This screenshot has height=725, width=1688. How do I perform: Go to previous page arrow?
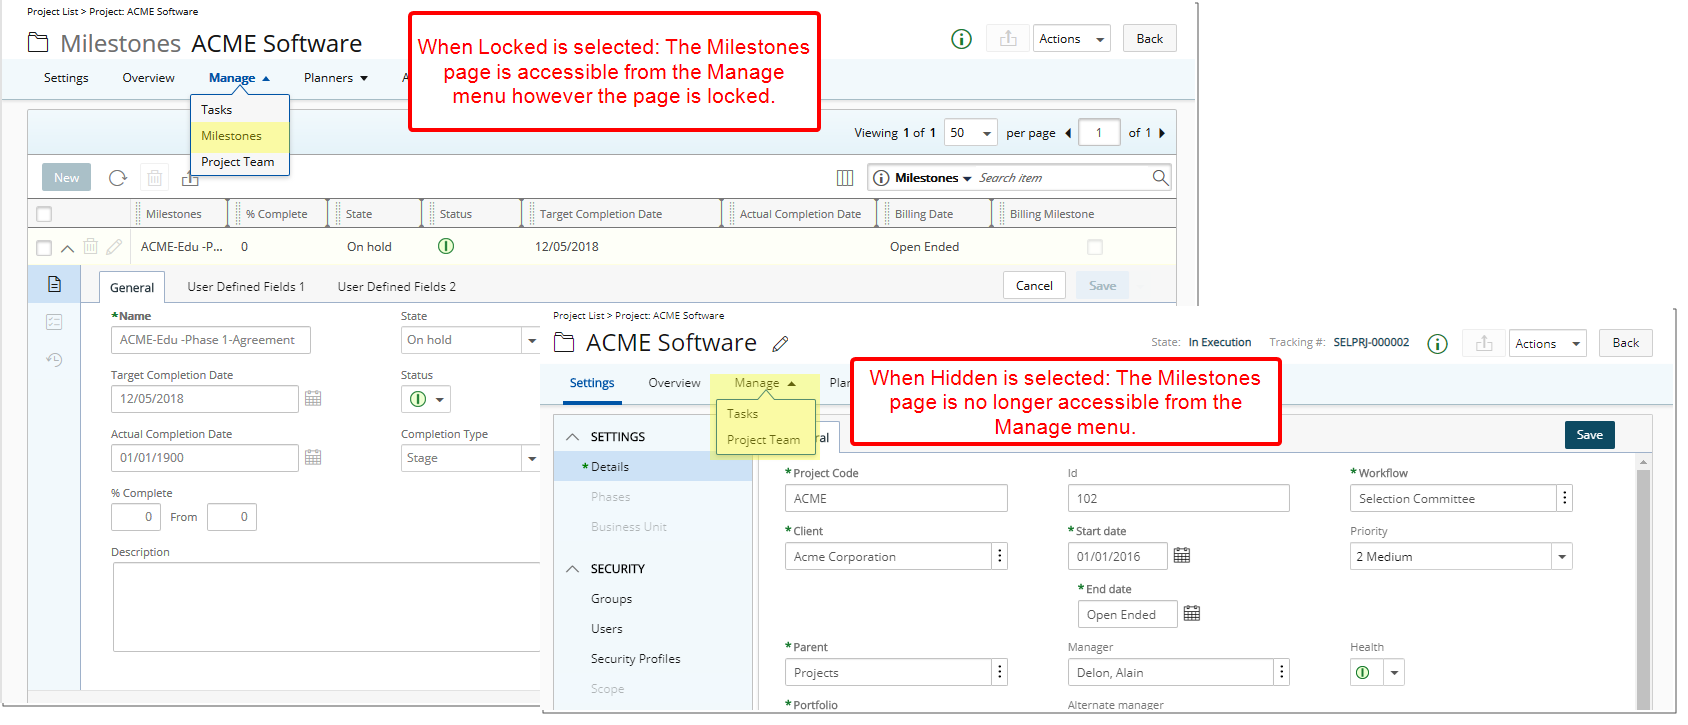pyautogui.click(x=1068, y=133)
